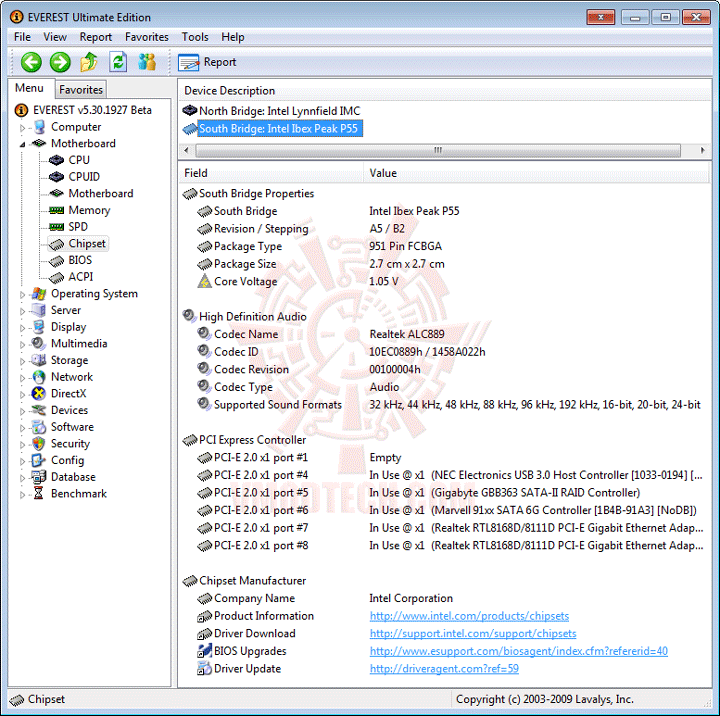720x716 pixels.
Task: Click the Computer icon in tree
Action: [x=39, y=127]
